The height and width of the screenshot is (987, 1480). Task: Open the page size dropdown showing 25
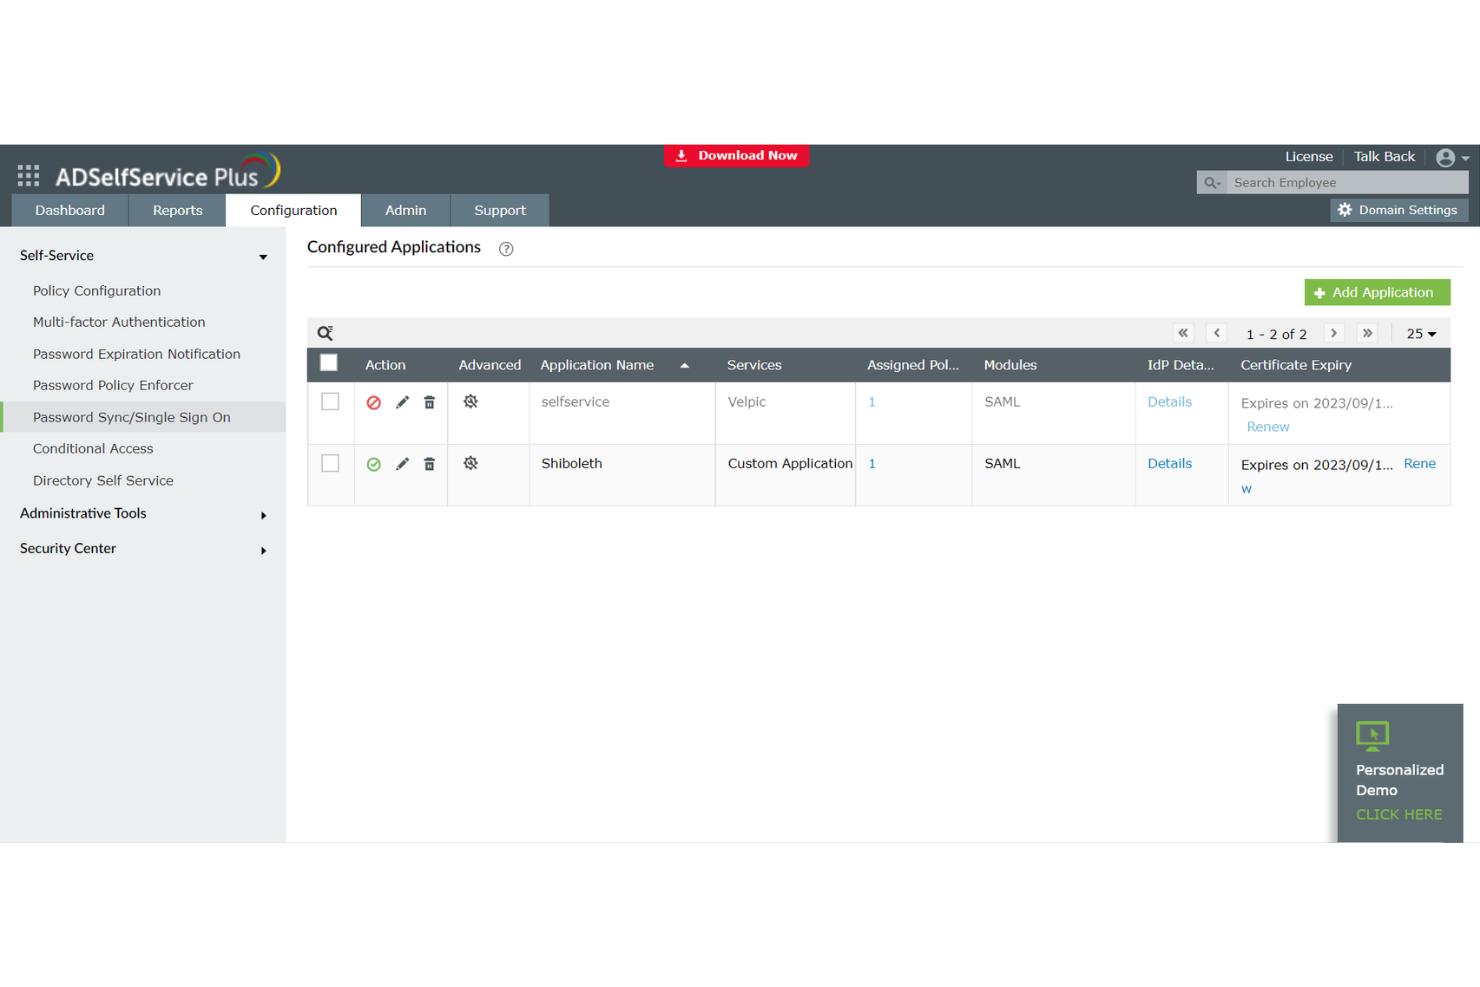point(1420,333)
